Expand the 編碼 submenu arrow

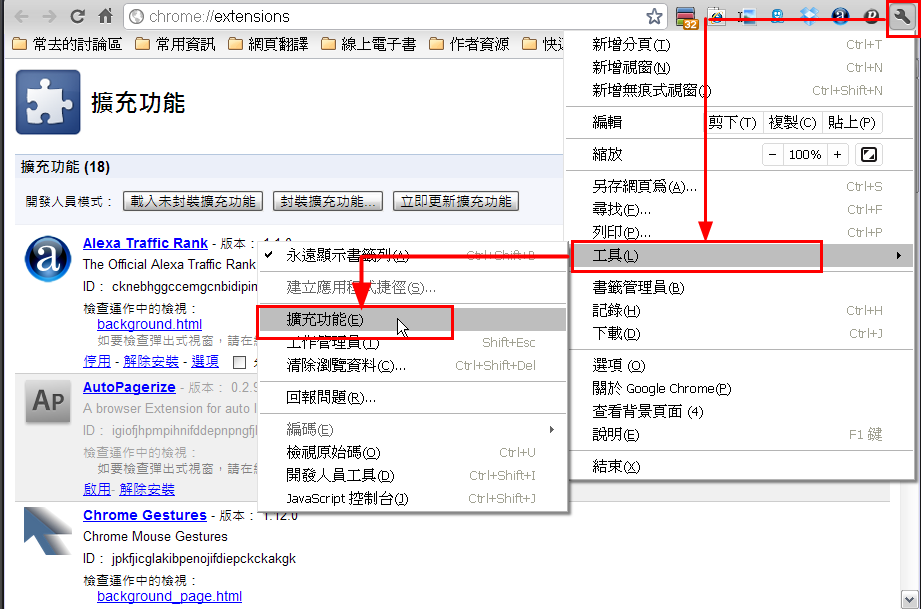552,429
